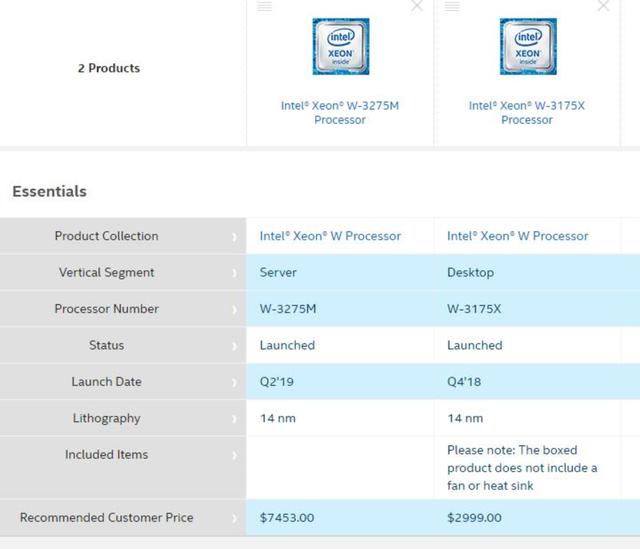This screenshot has width=640, height=549.
Task: Click the chevron beside Included Items
Action: pos(234,455)
